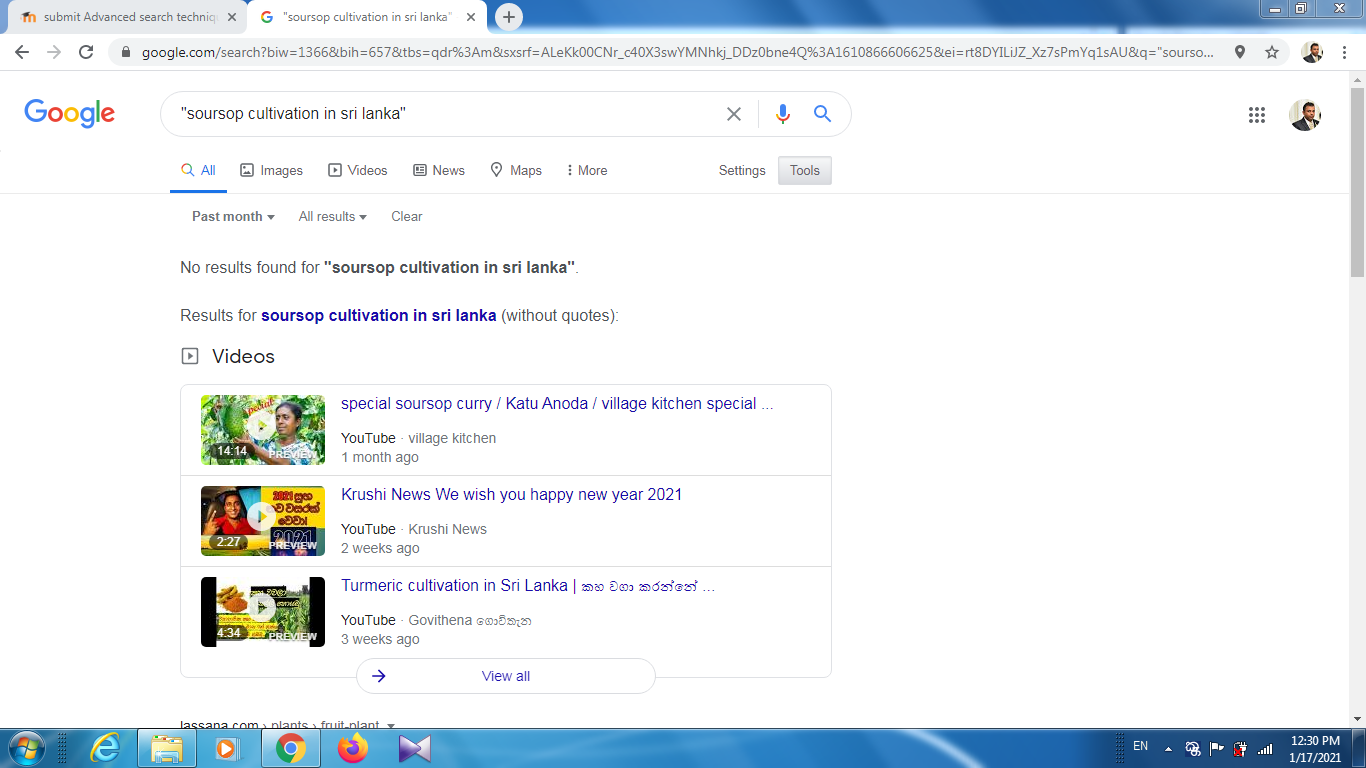The image size is (1366, 768).
Task: Toggle the Tools button
Action: (x=805, y=171)
